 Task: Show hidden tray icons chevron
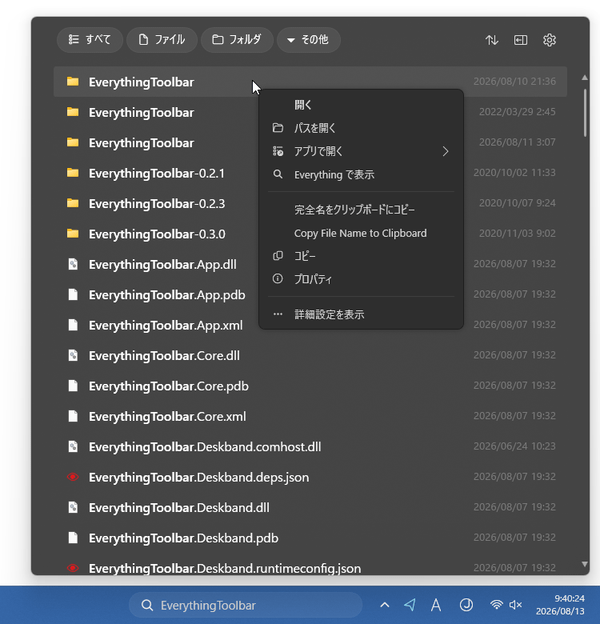(x=384, y=605)
